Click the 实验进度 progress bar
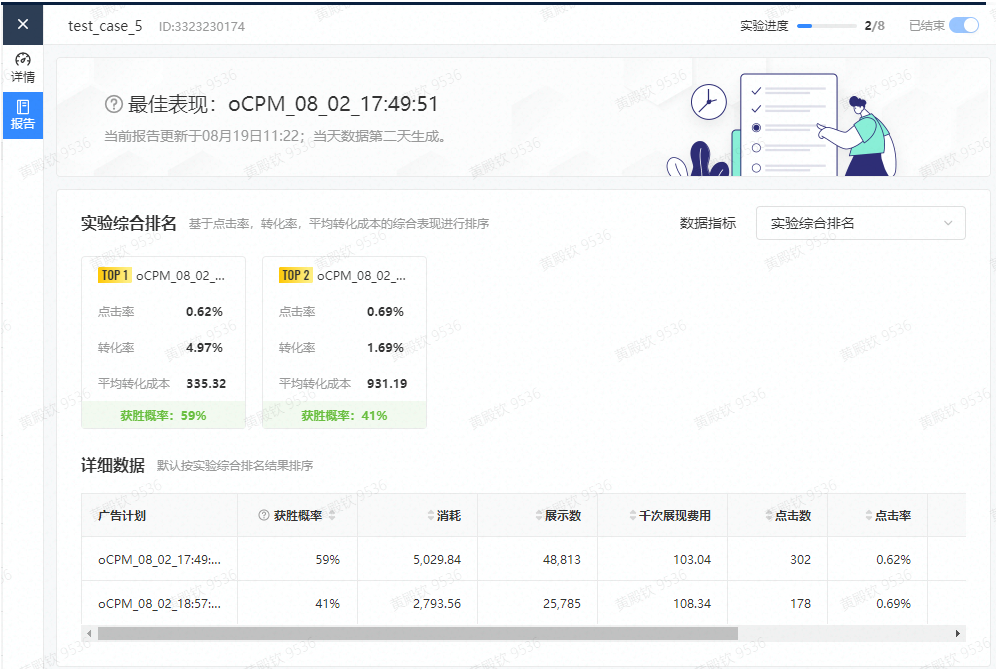Viewport: 996px width, 669px height. (x=826, y=26)
